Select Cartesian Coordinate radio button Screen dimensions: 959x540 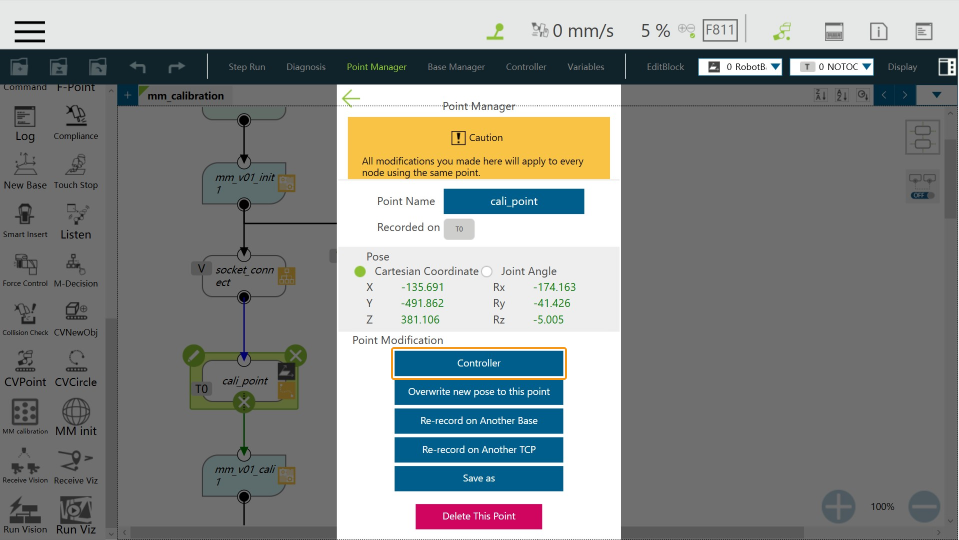(x=360, y=271)
